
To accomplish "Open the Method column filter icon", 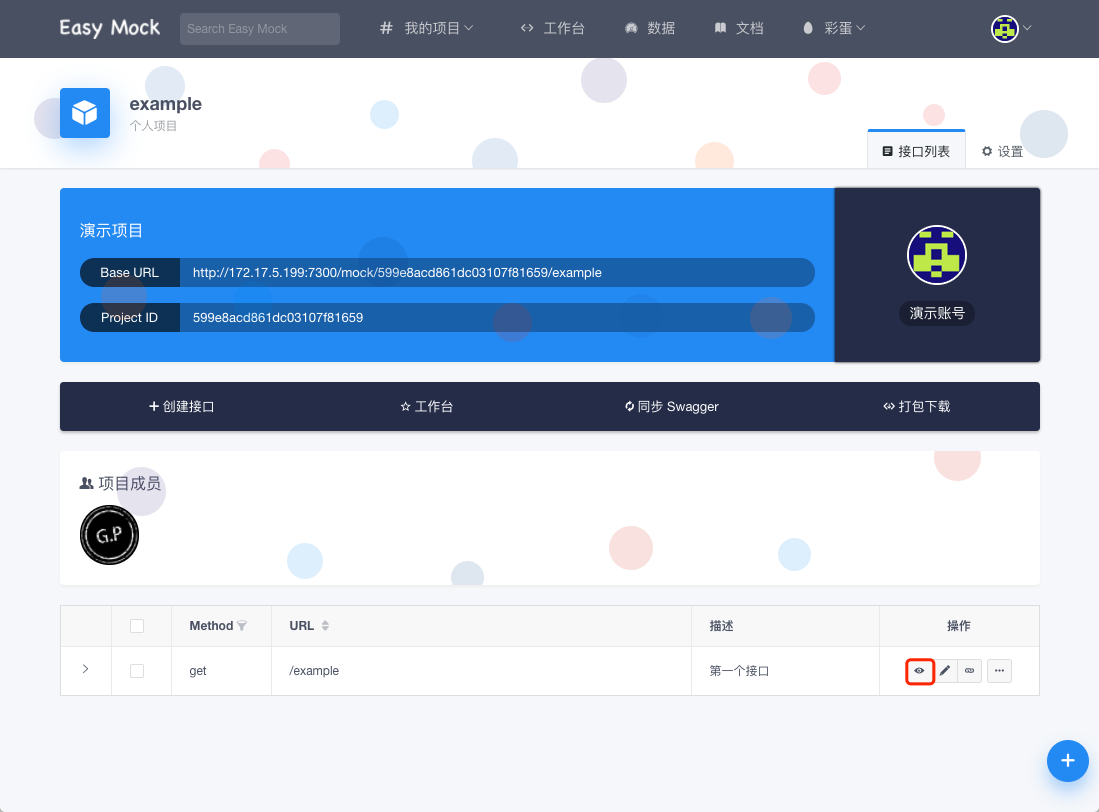I will coord(242,626).
